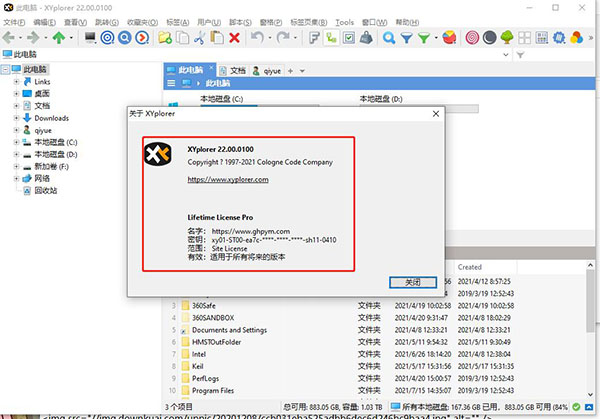Expand the Links tree node
The height and width of the screenshot is (419, 600).
click(x=17, y=81)
